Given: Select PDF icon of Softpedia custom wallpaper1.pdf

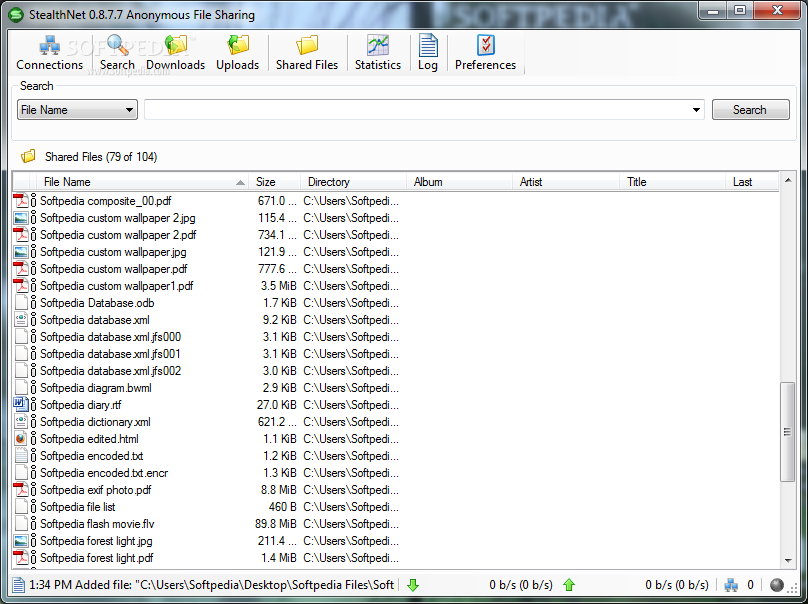Looking at the screenshot, I should coord(21,286).
